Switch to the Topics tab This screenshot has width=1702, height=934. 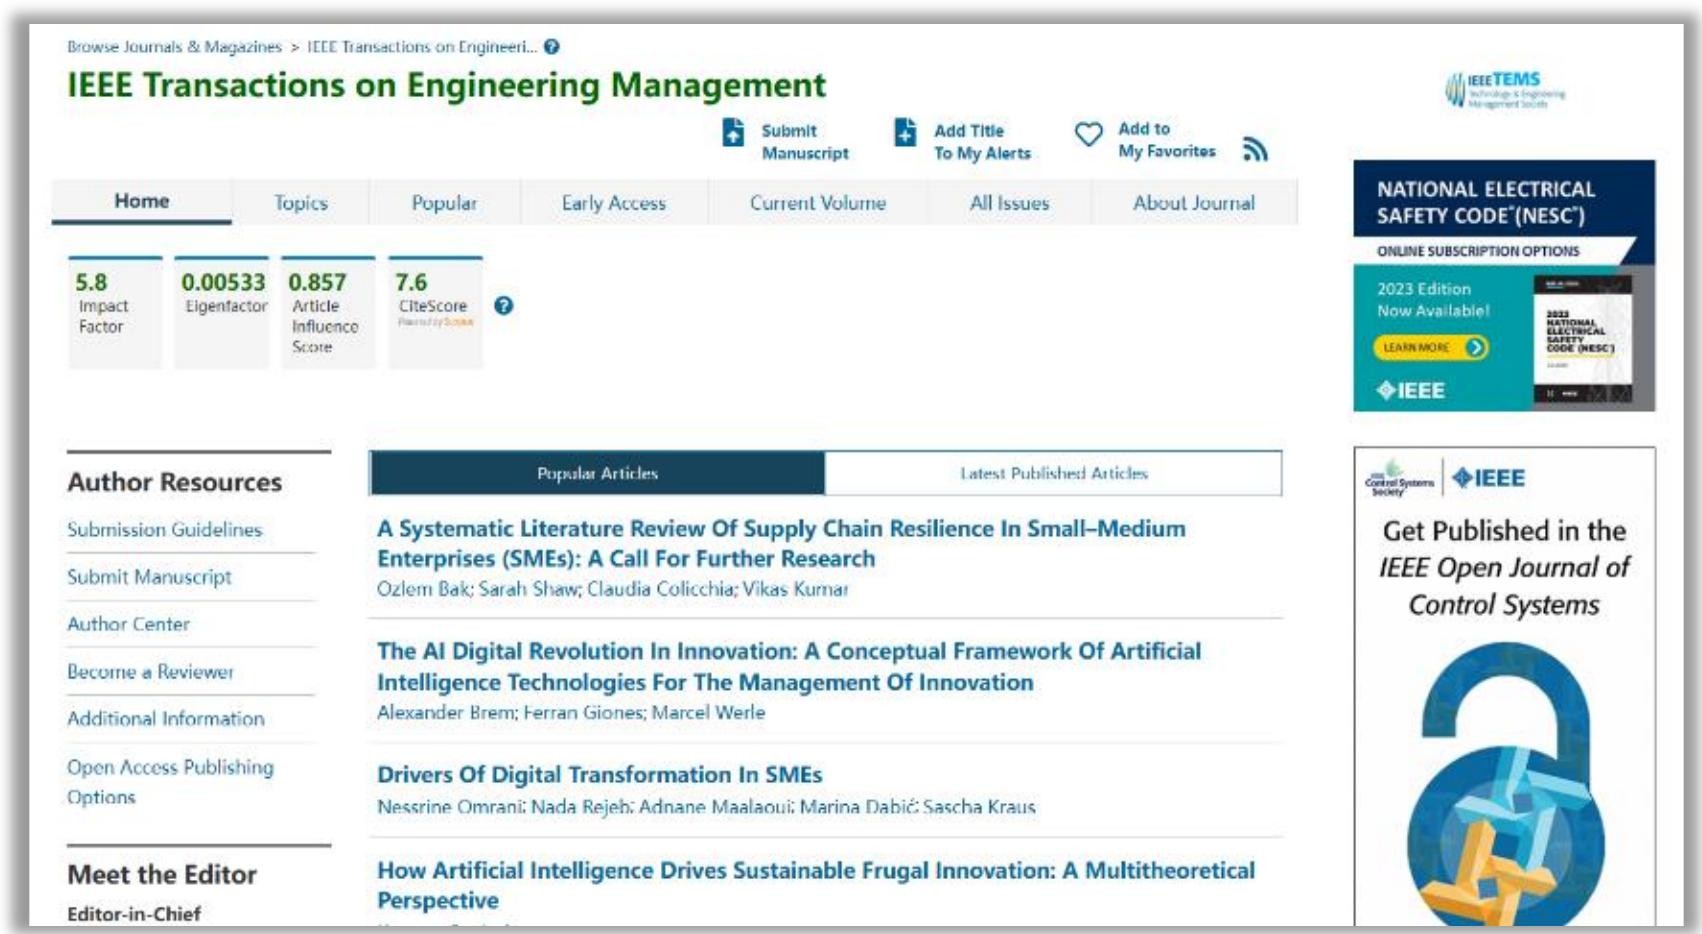[x=301, y=203]
